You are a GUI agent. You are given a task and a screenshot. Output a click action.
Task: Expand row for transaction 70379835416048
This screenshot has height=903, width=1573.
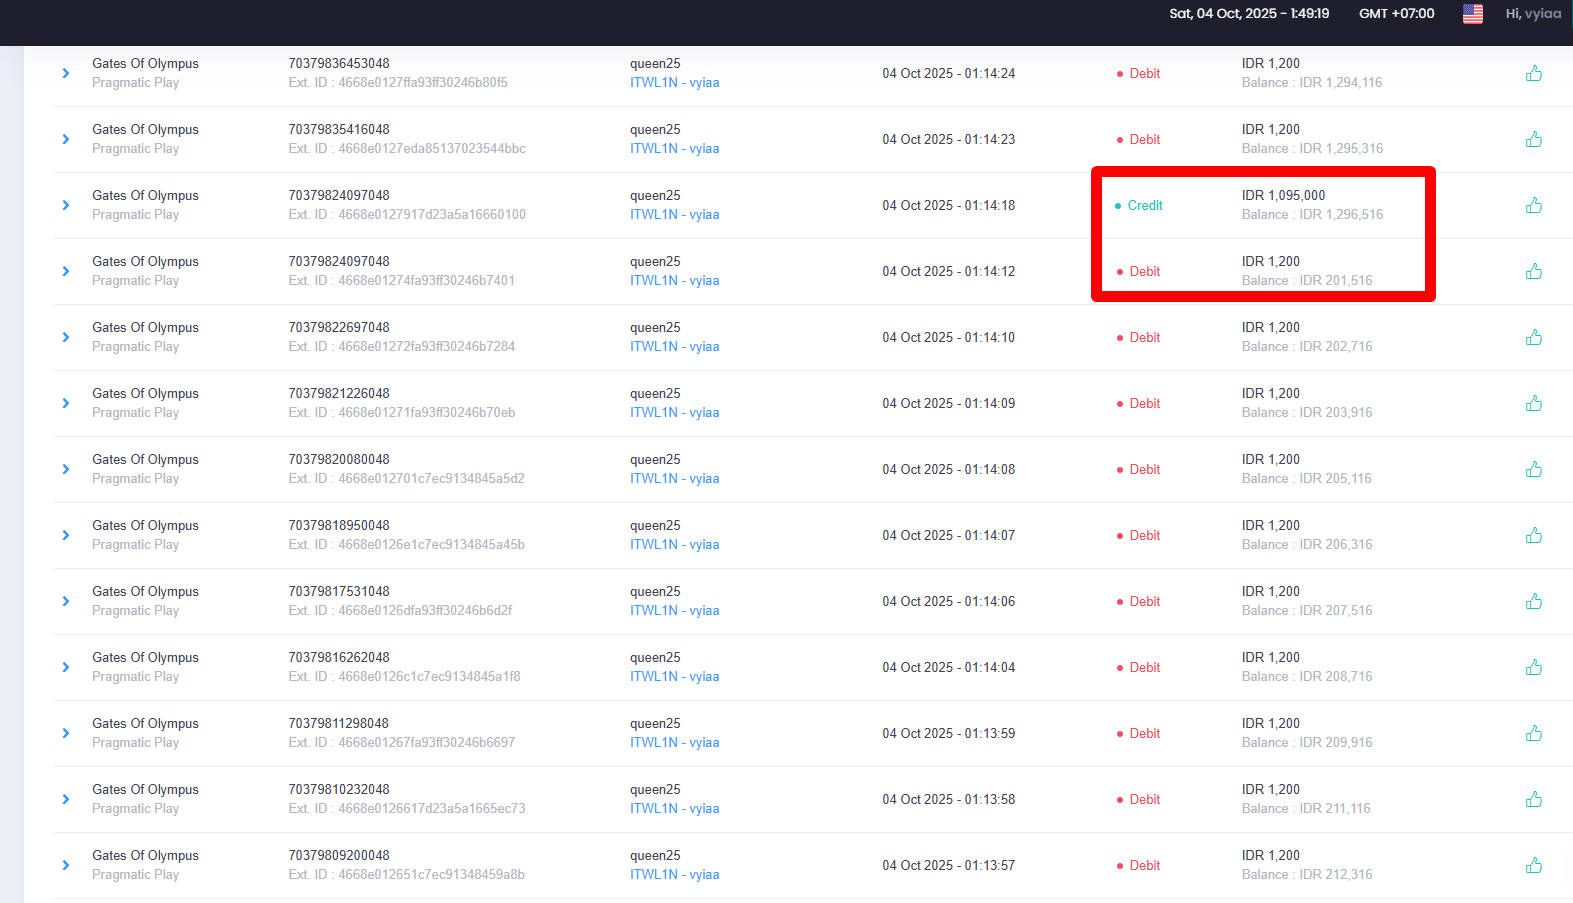[x=66, y=139]
